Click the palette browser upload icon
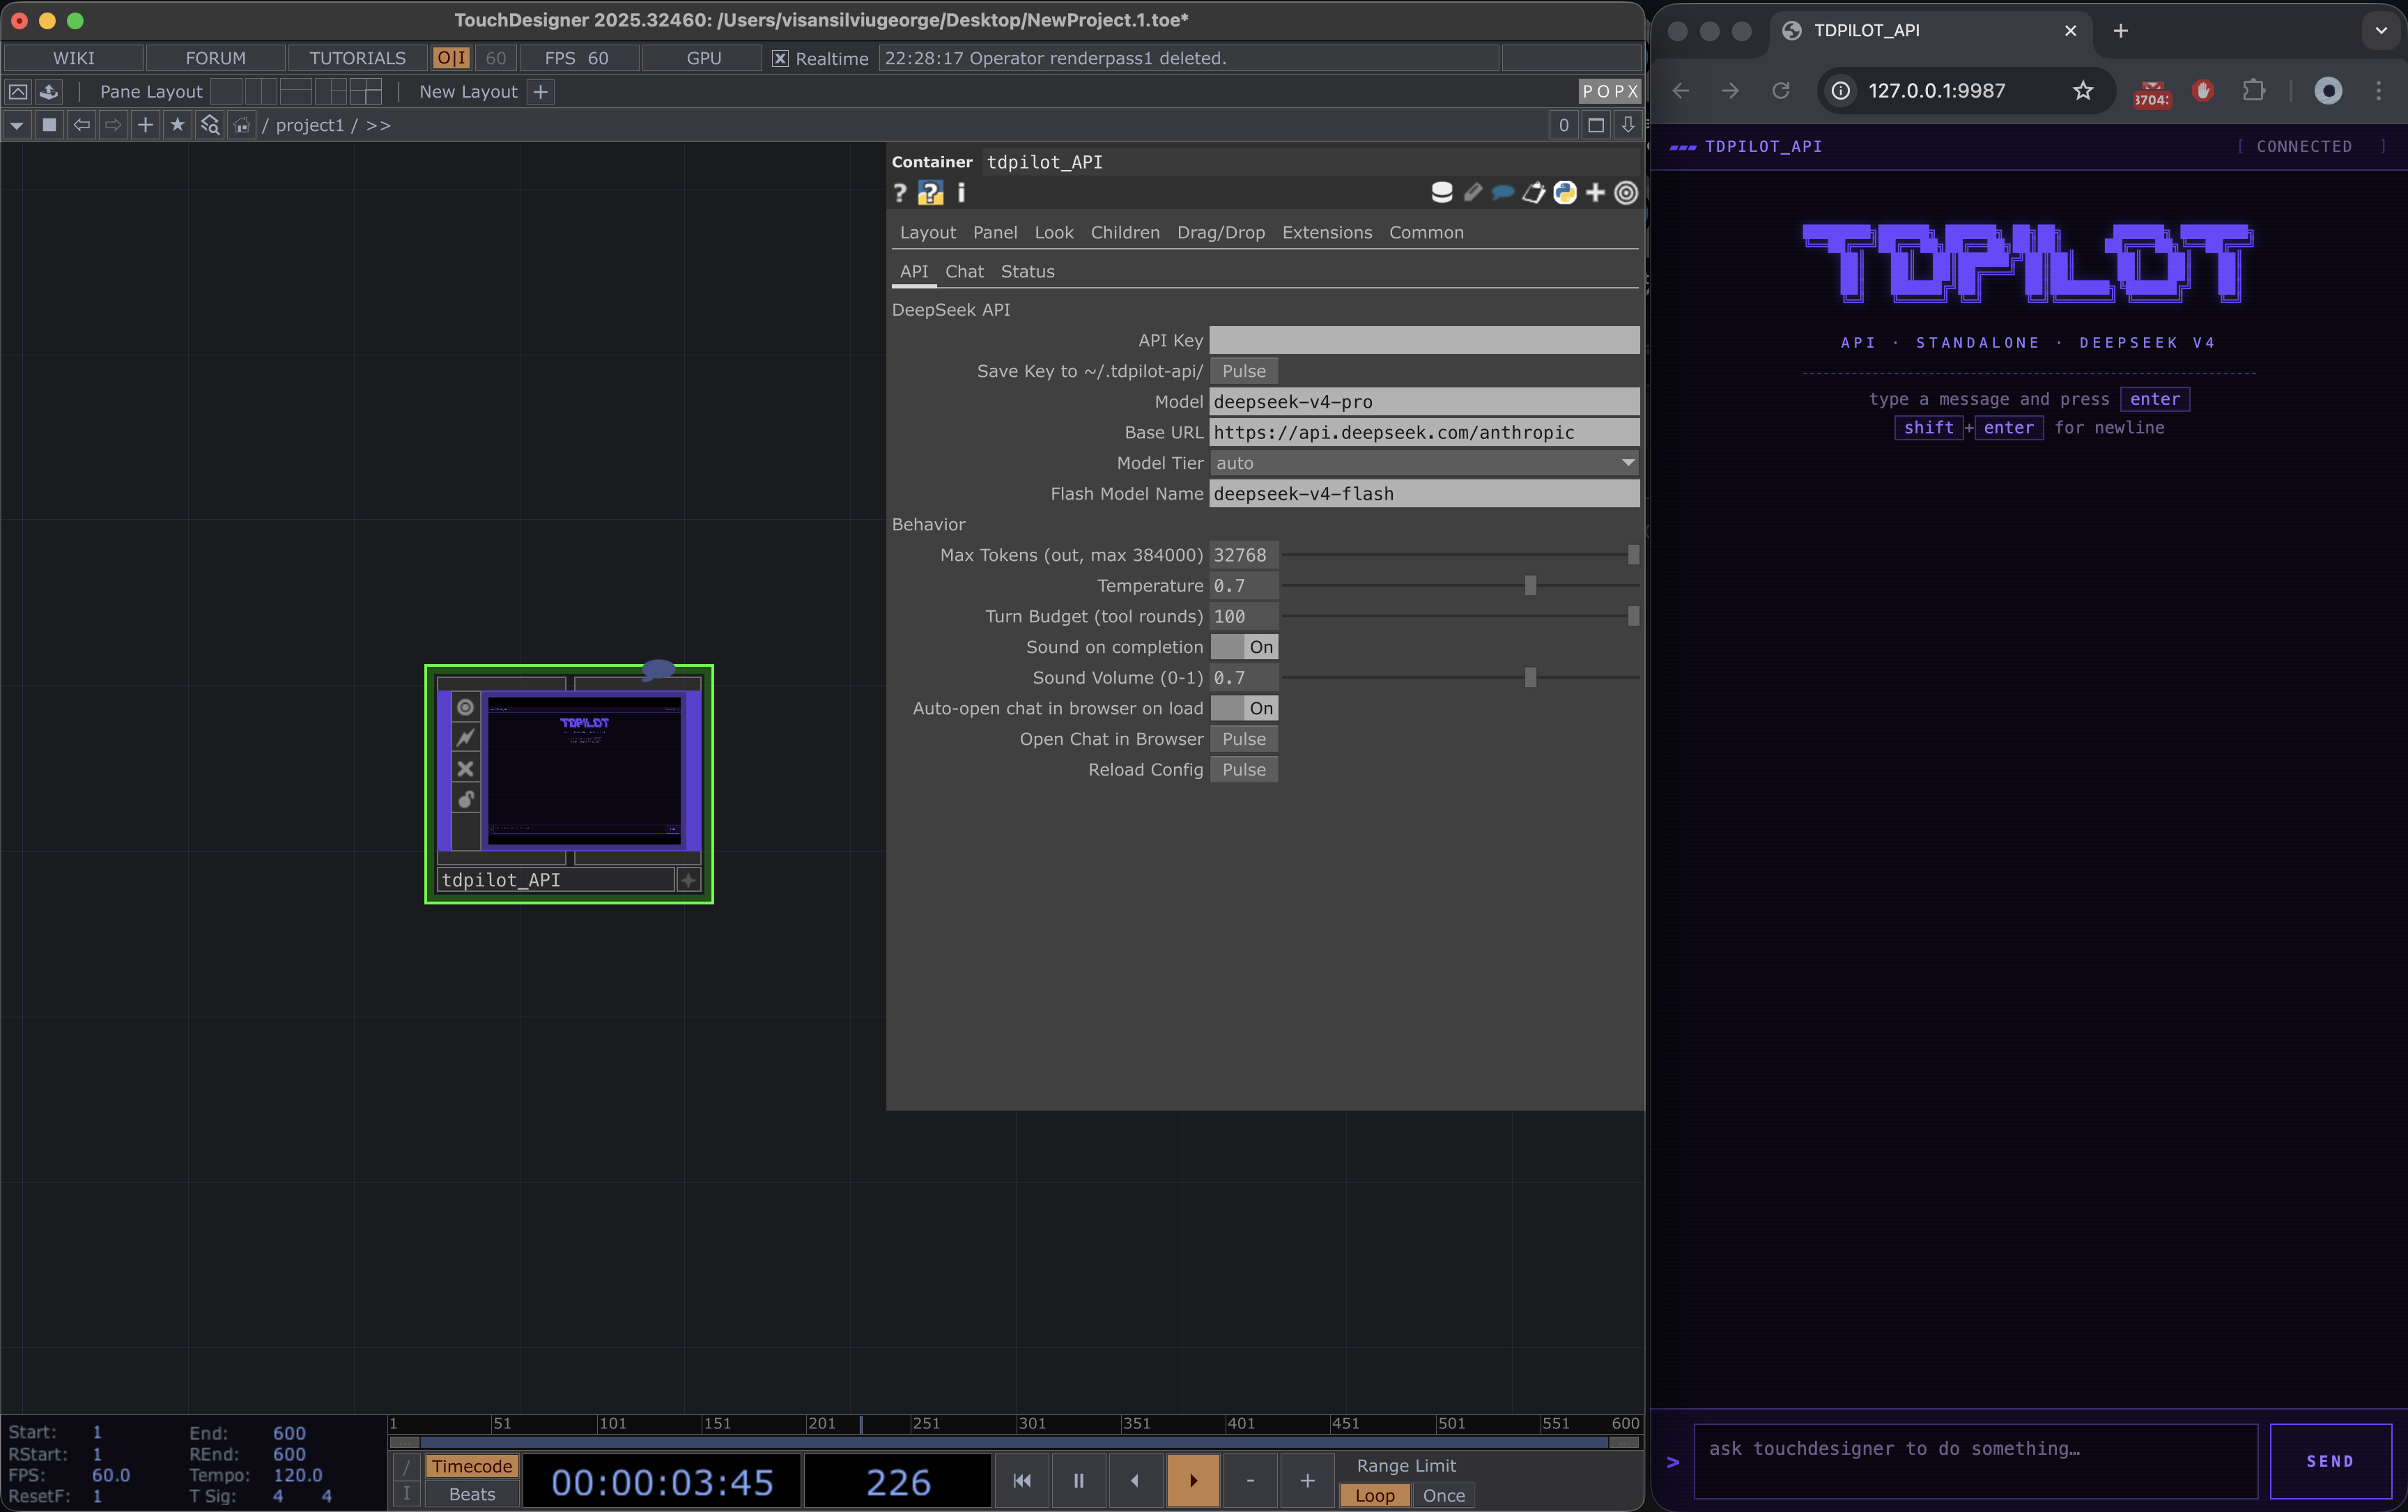The width and height of the screenshot is (2408, 1512). [49, 92]
